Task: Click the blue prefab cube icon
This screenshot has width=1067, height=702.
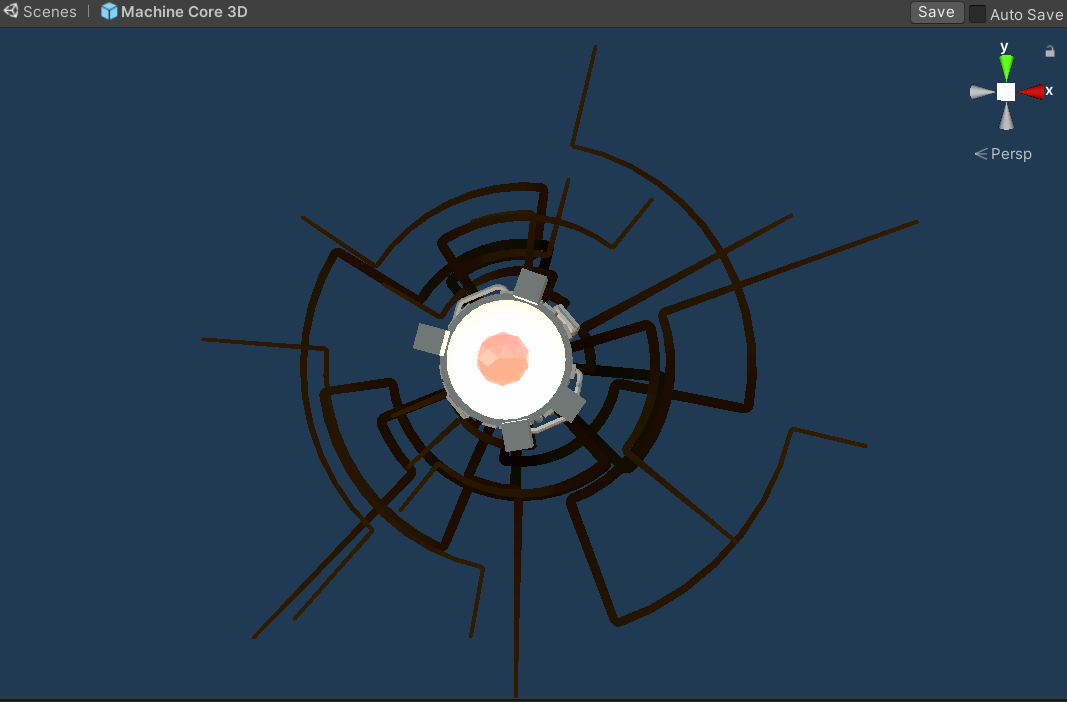Action: (x=109, y=12)
